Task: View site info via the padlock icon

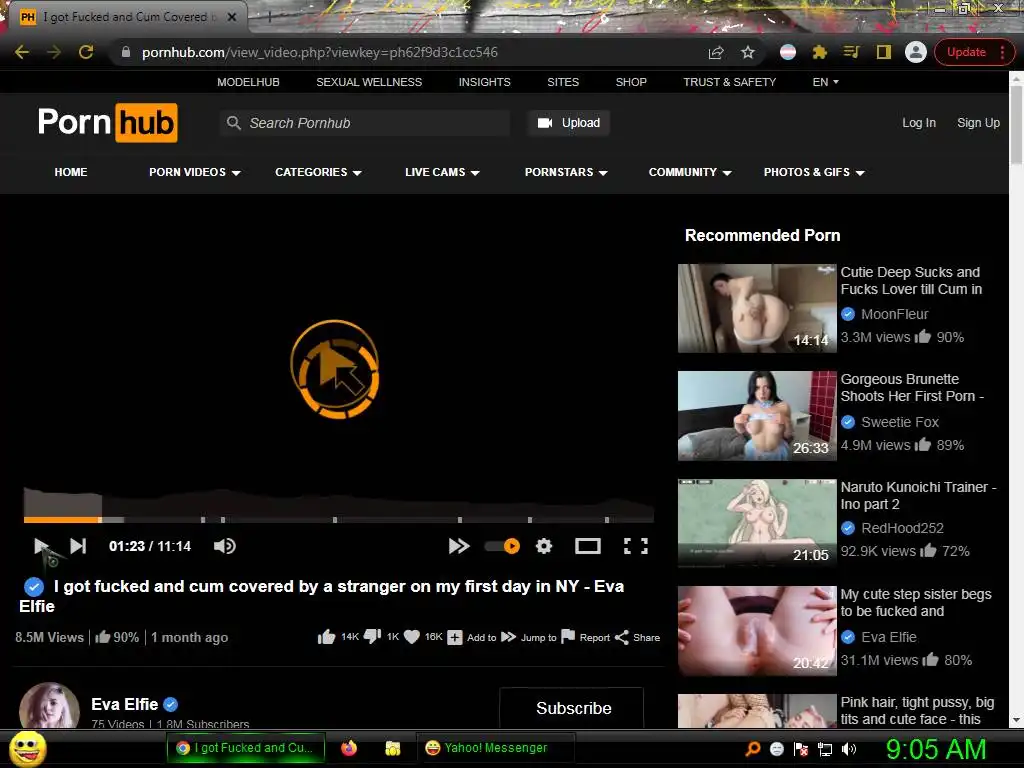Action: (x=126, y=52)
